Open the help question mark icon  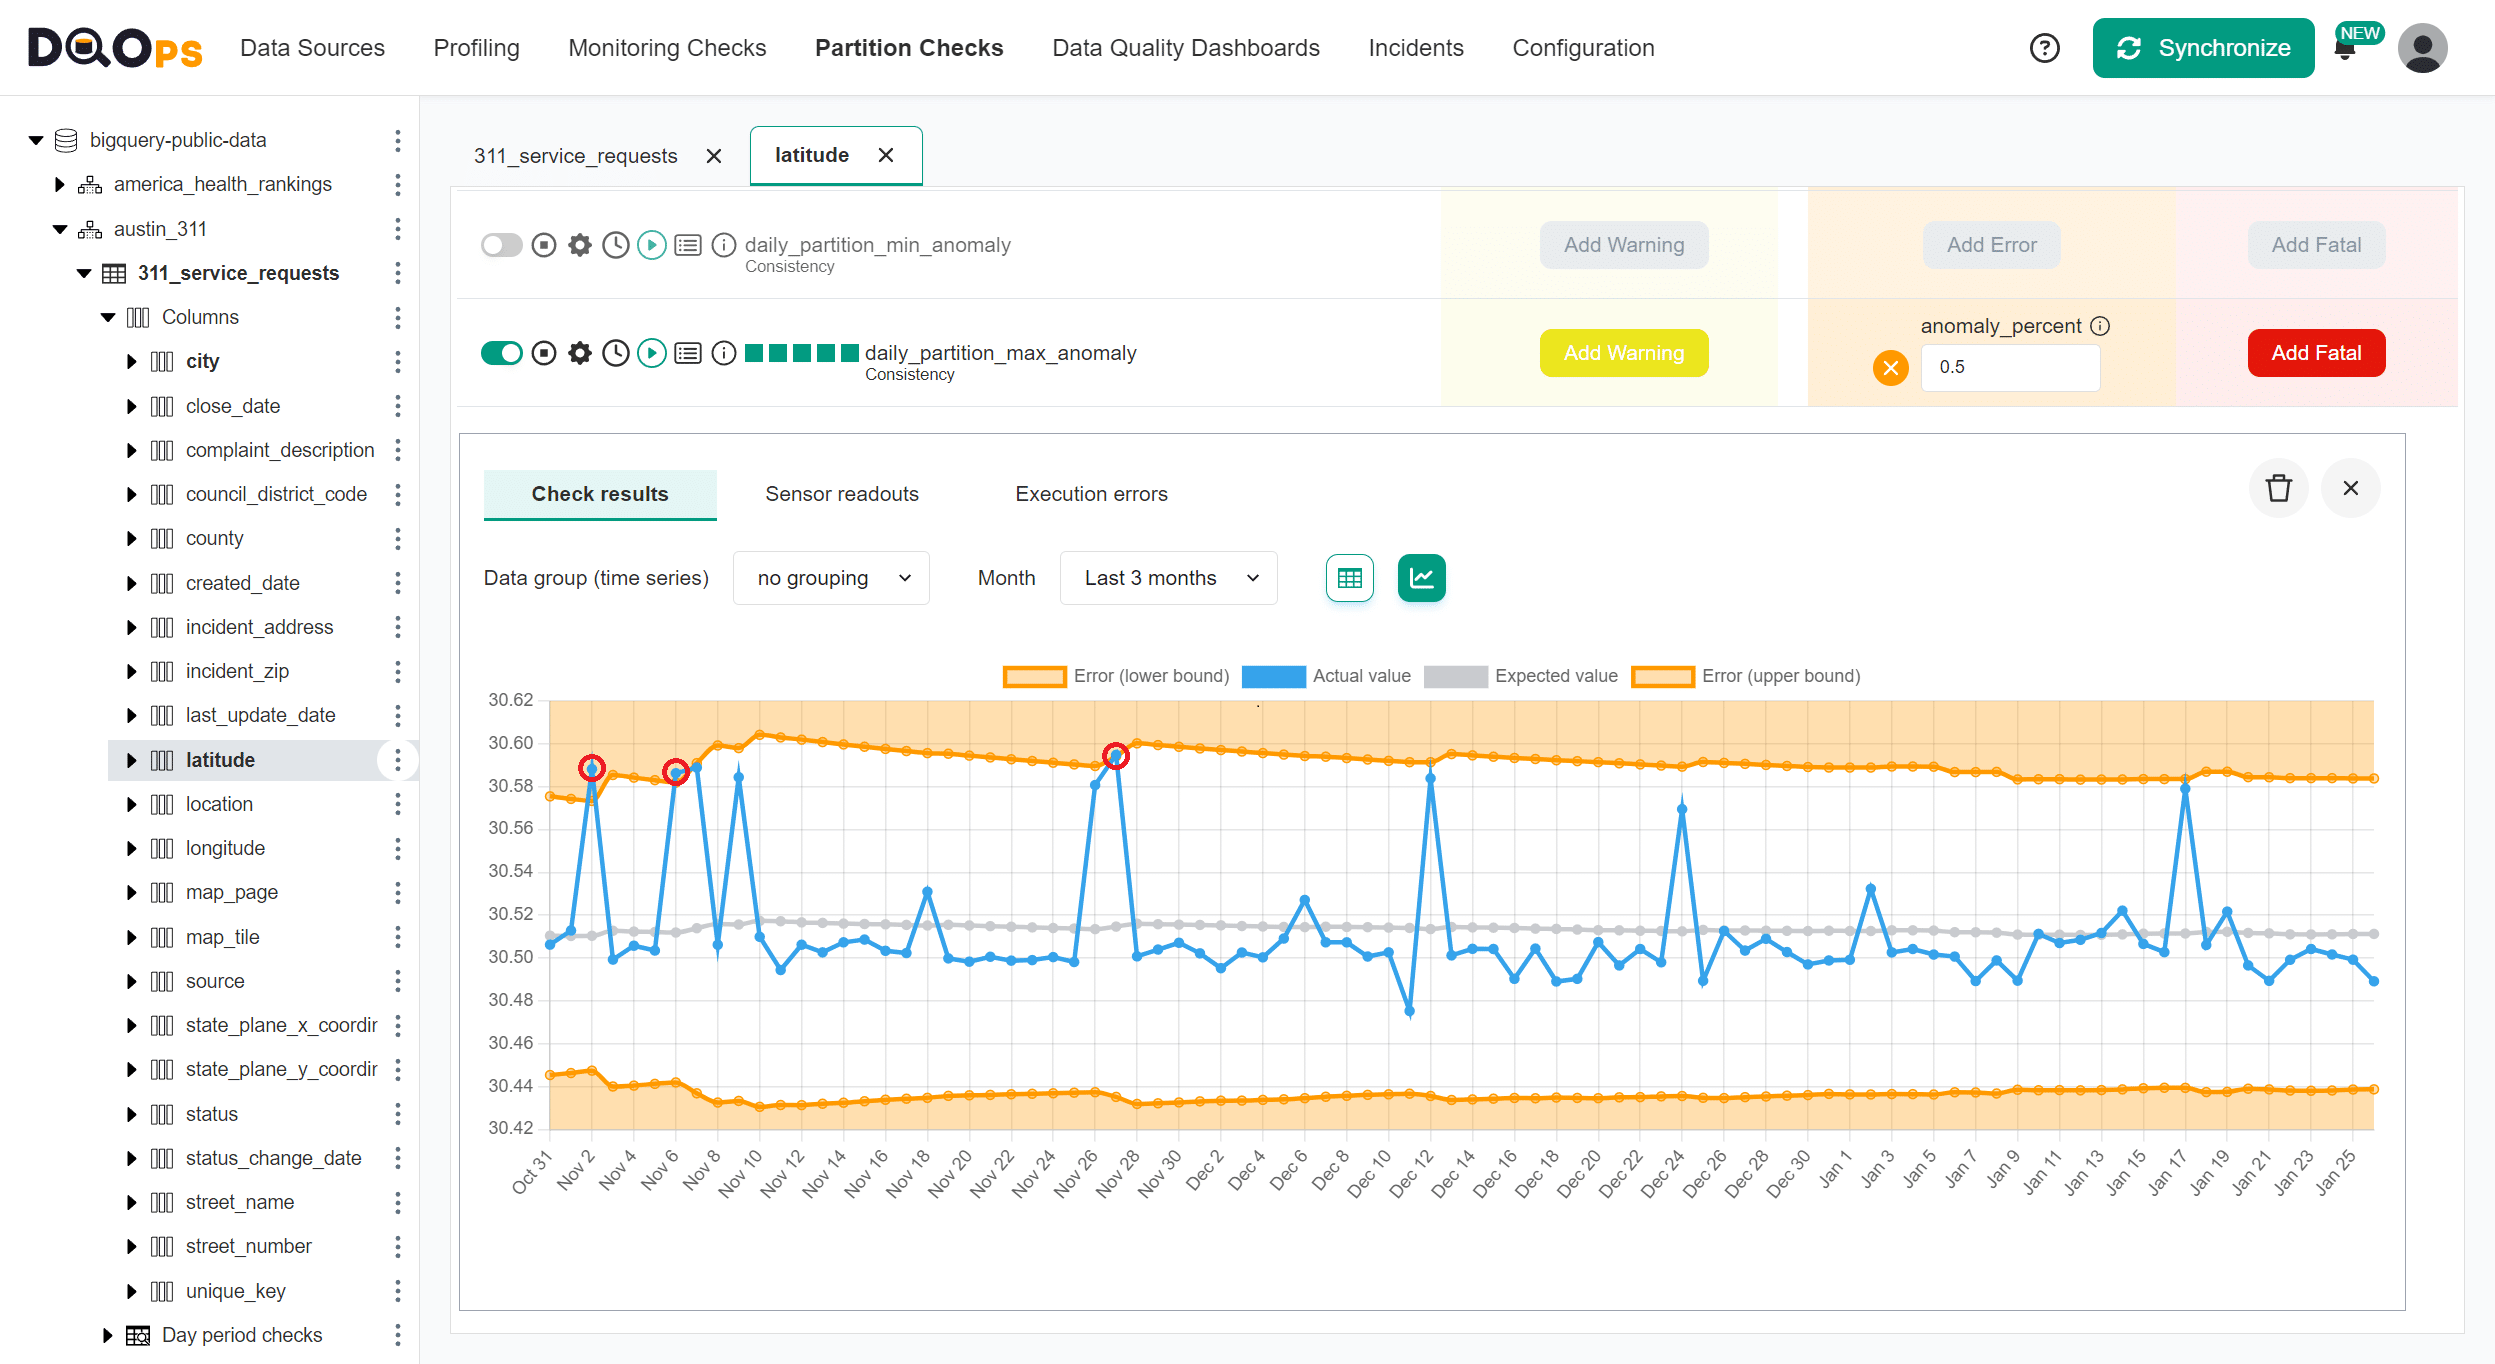(2044, 48)
